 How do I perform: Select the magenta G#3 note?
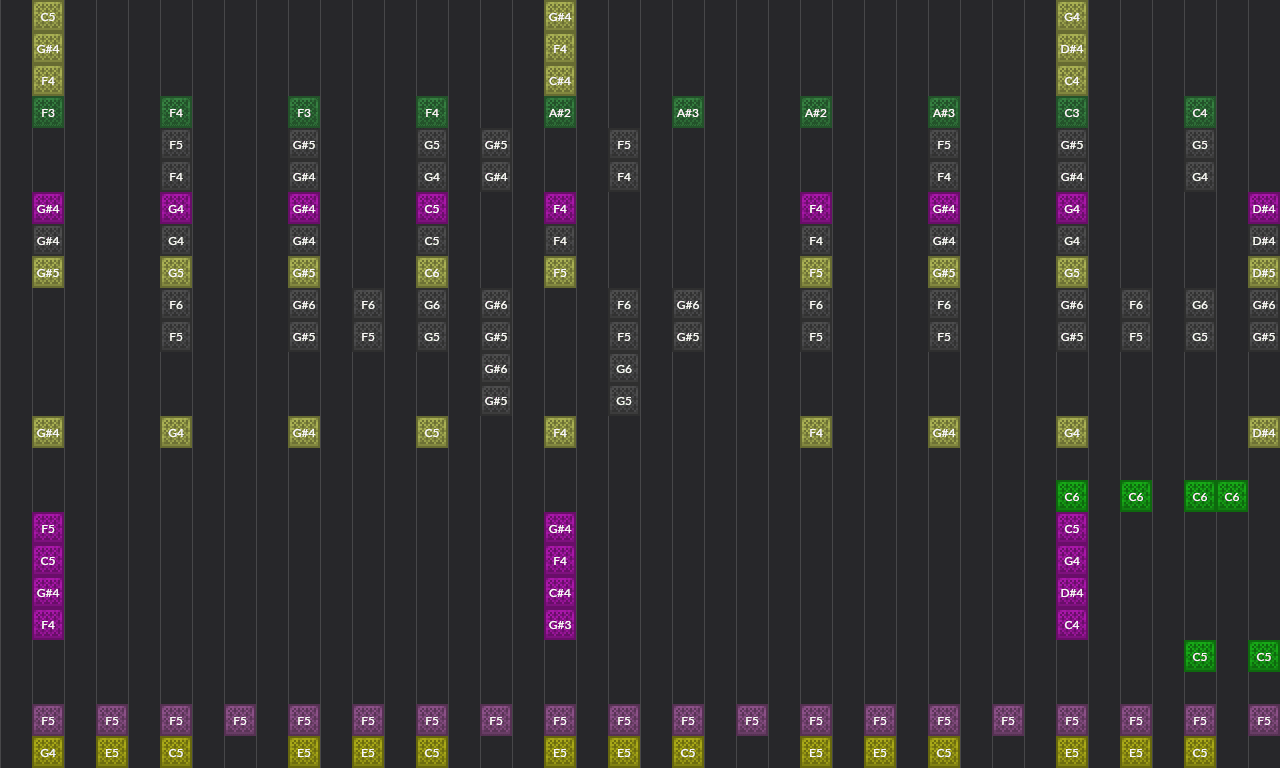(560, 625)
